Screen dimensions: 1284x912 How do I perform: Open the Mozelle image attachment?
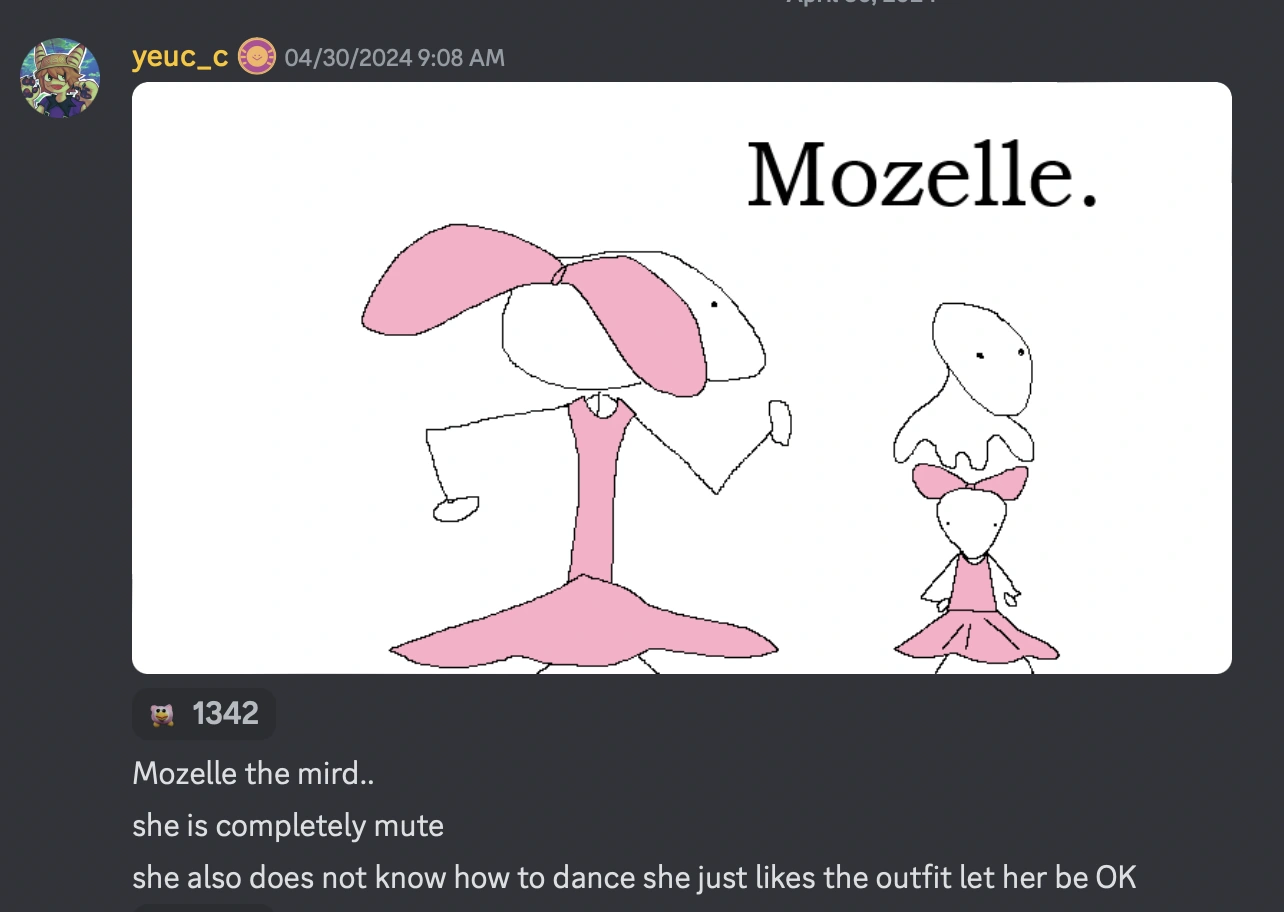(x=682, y=378)
